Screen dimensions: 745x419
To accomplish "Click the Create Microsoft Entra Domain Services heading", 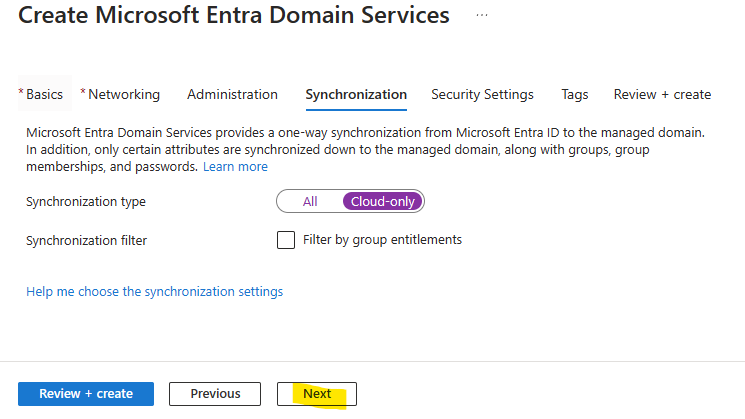I will tap(234, 15).
